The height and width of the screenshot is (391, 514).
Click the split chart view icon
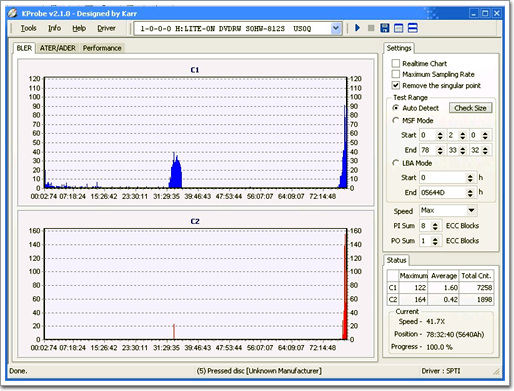(413, 28)
